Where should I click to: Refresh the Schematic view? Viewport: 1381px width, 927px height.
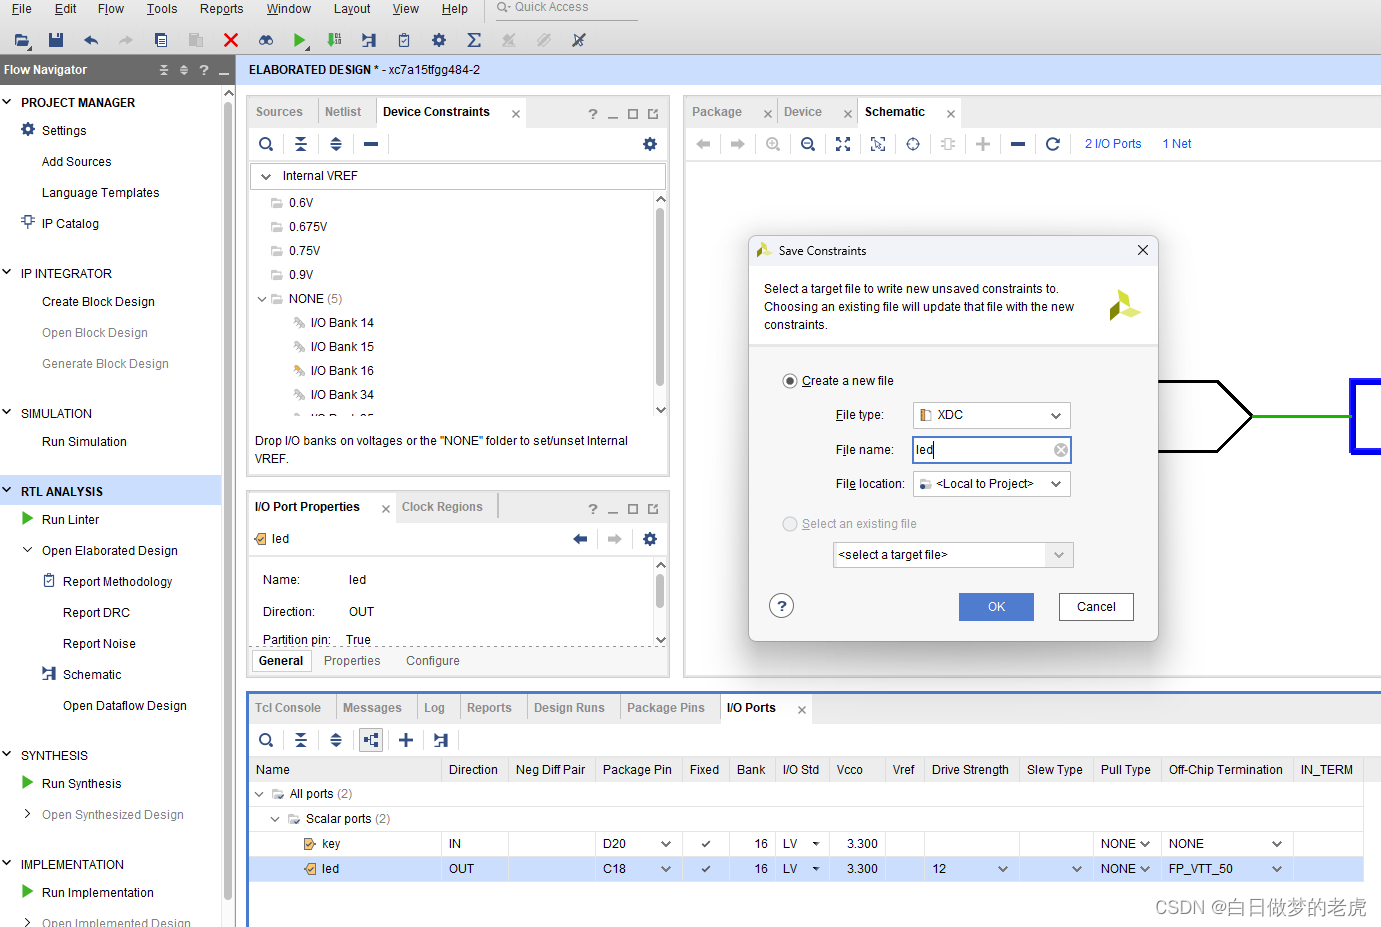pyautogui.click(x=1053, y=144)
